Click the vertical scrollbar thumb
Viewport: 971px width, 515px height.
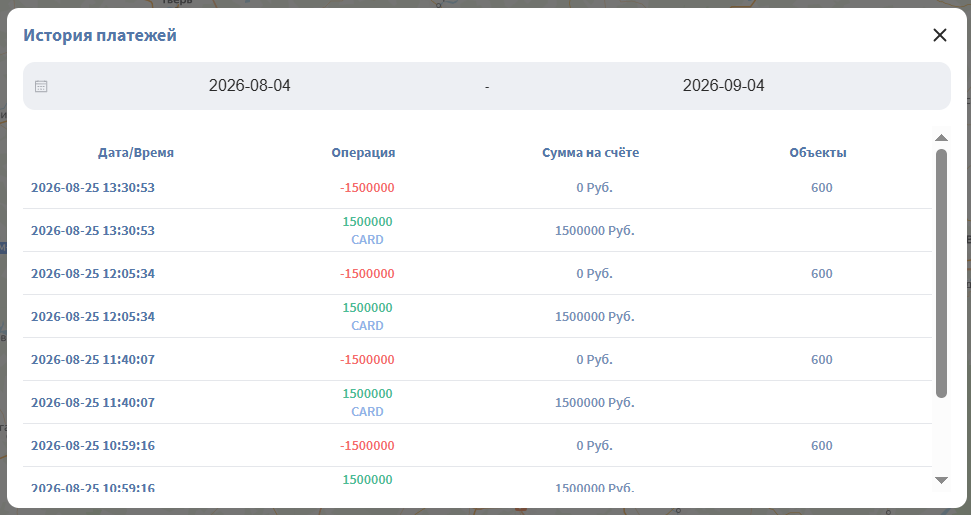[941, 273]
